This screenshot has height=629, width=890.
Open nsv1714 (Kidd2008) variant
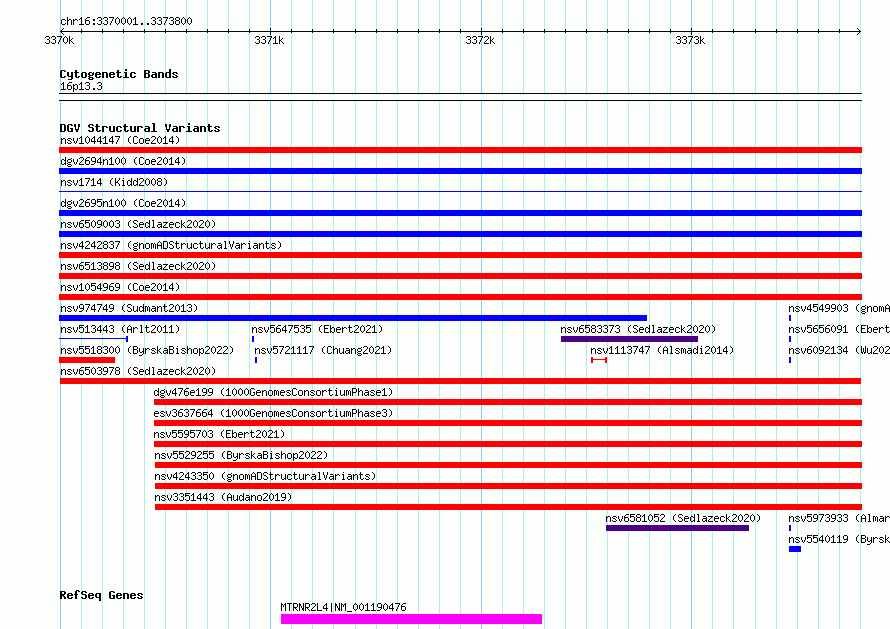pos(114,182)
